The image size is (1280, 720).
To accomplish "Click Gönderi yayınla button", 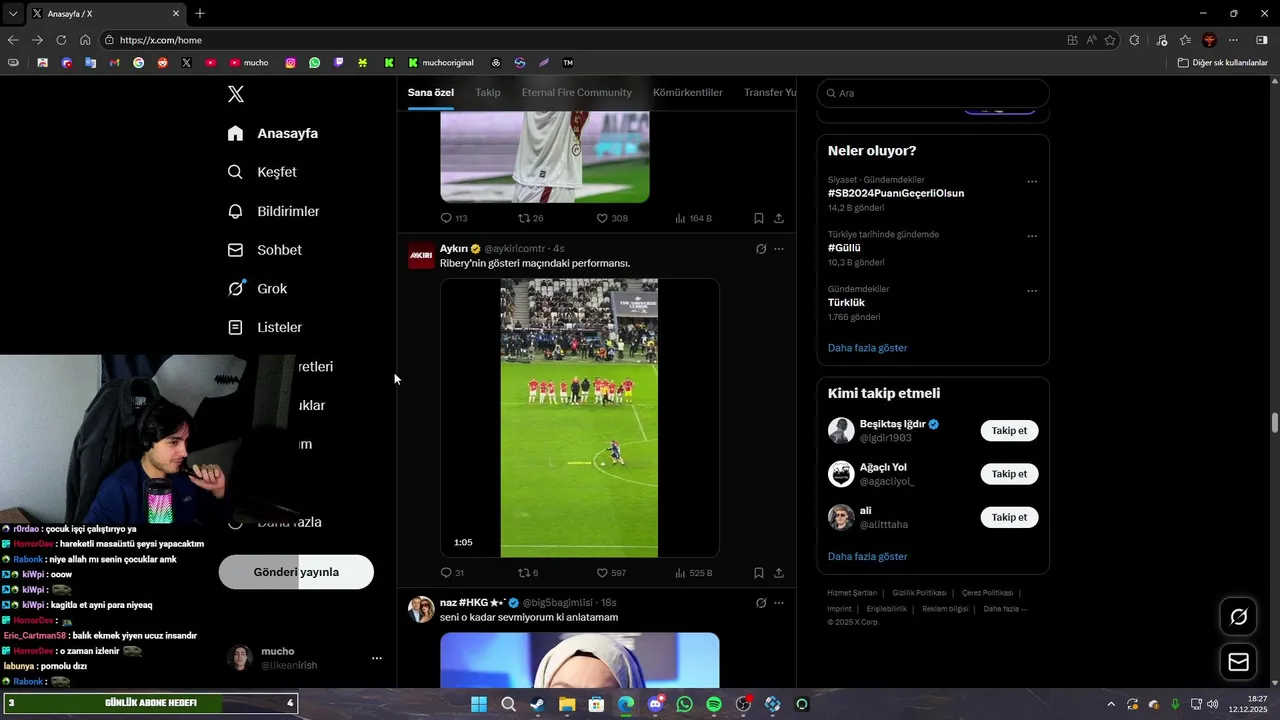I will pyautogui.click(x=296, y=572).
